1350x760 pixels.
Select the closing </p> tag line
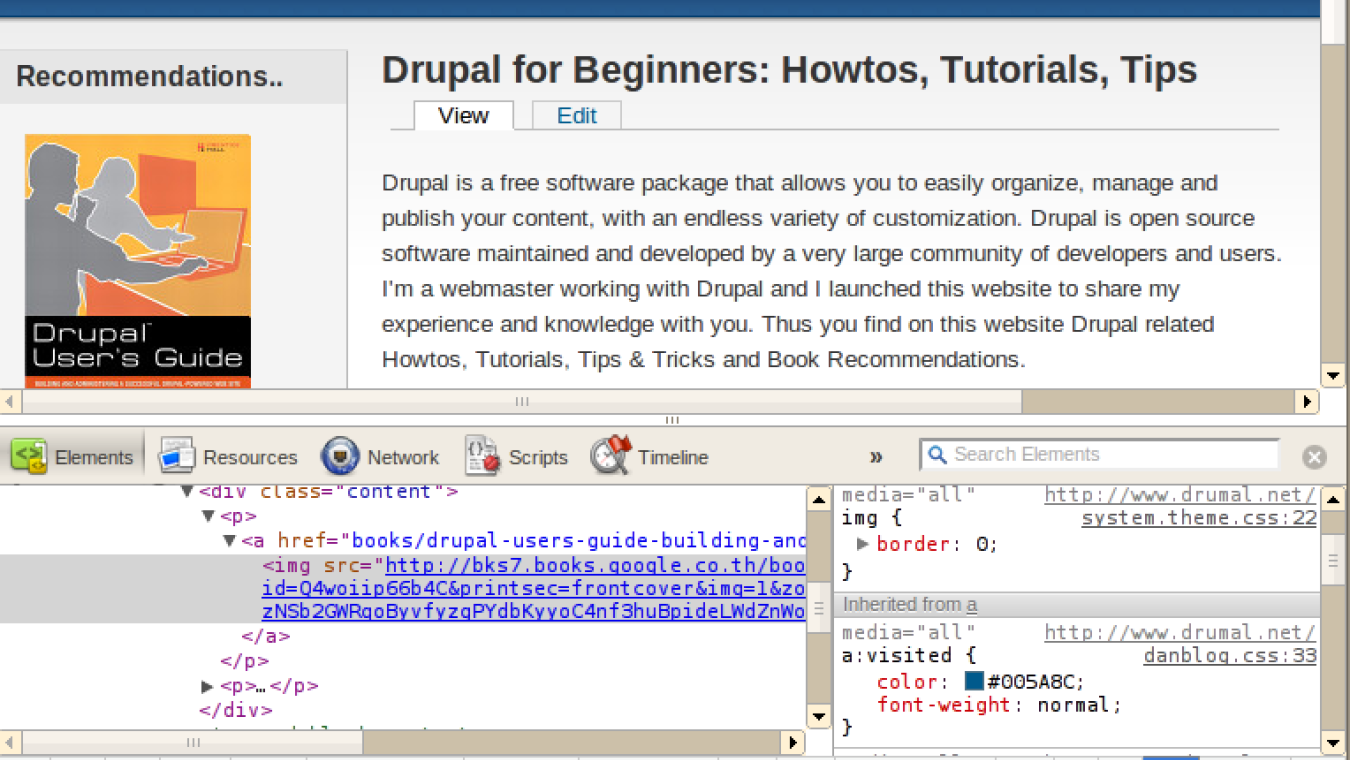tap(245, 661)
